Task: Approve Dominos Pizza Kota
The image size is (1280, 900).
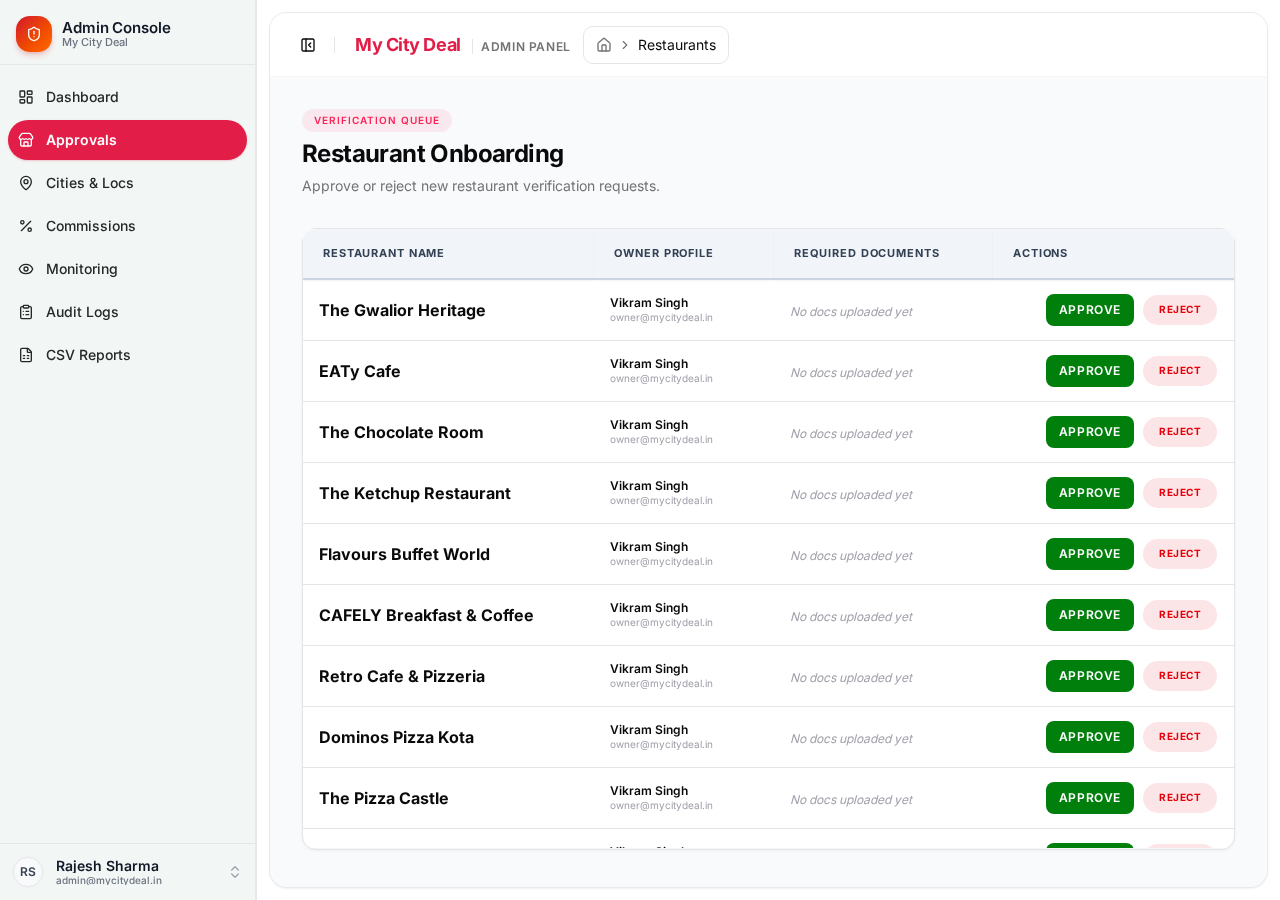Action: pyautogui.click(x=1090, y=737)
